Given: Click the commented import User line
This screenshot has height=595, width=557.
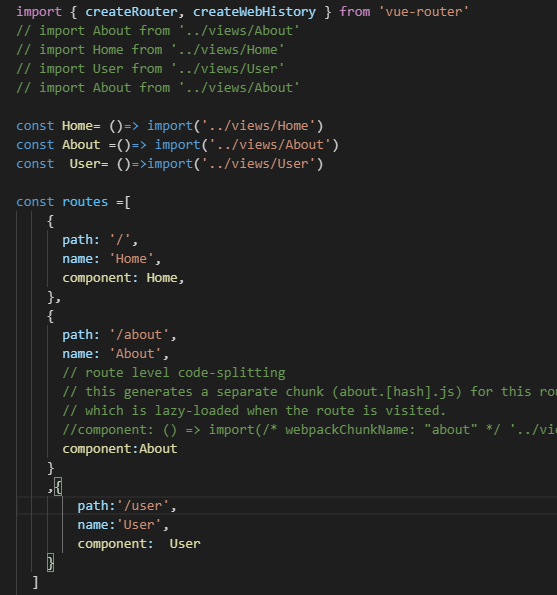Looking at the screenshot, I should tap(150, 69).
